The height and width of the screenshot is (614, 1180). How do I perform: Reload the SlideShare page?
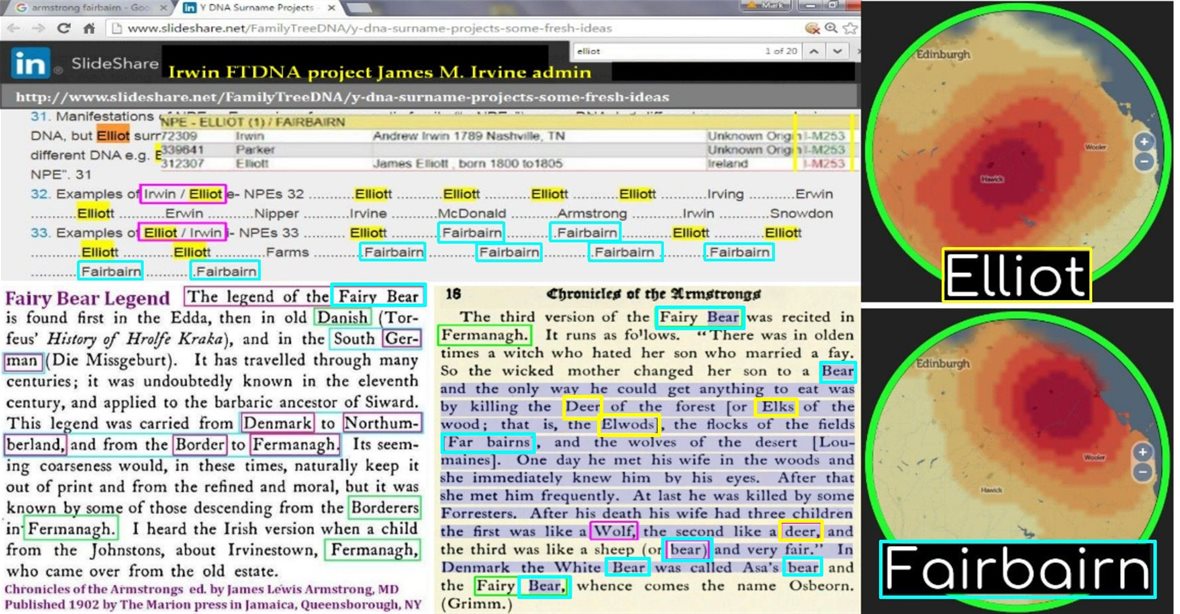[x=64, y=28]
